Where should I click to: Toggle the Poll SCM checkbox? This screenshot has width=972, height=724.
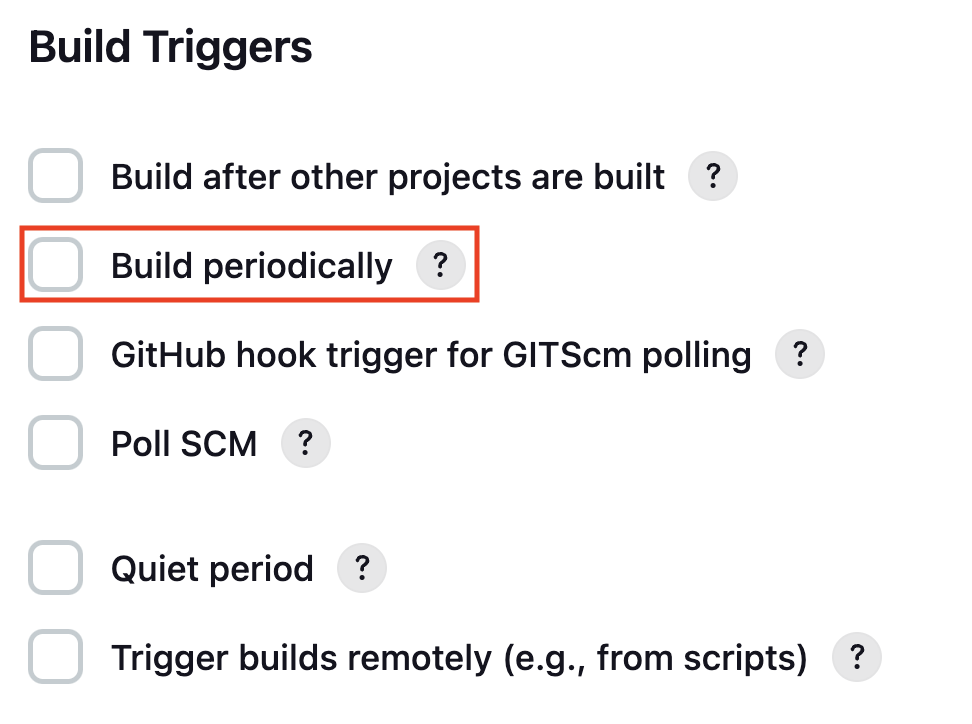tap(55, 443)
